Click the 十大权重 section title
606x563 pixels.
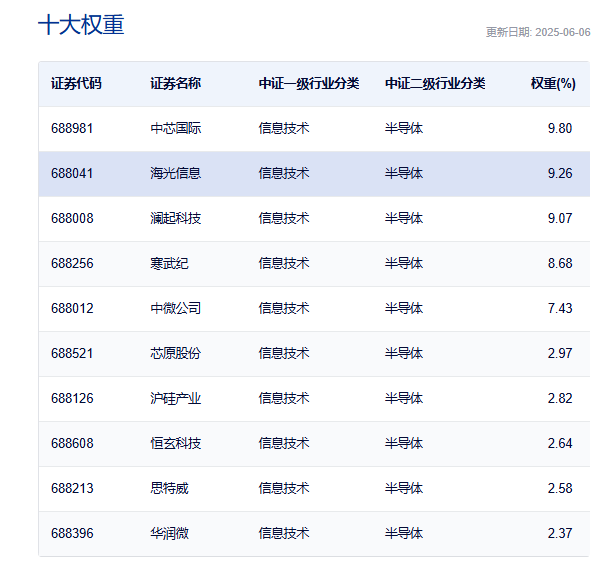tap(81, 26)
